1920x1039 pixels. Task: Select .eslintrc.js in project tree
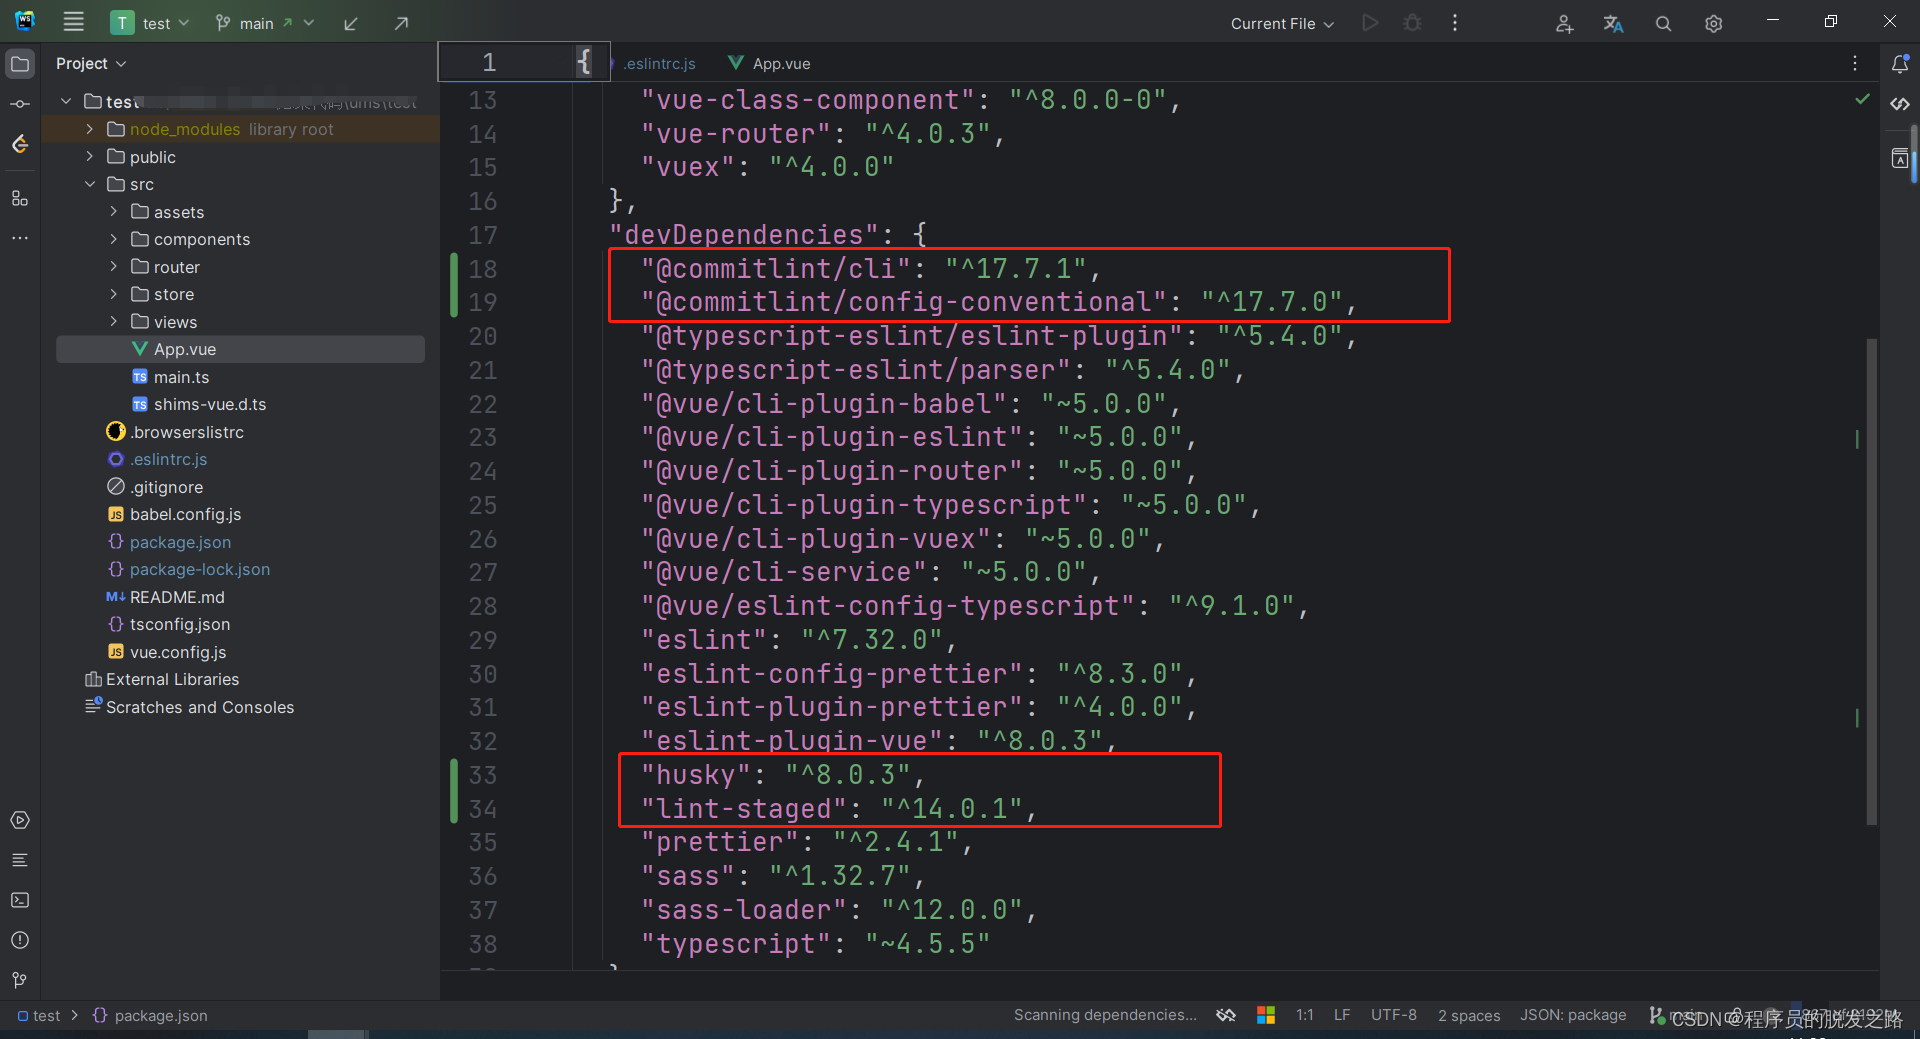coord(168,459)
